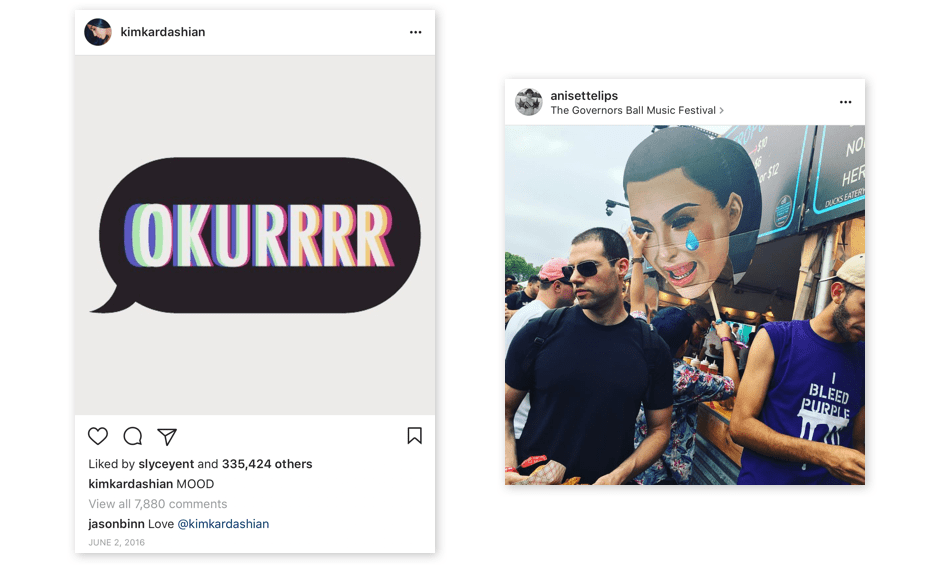940x570 pixels.
Task: Save post with the bookmark icon
Action: [414, 436]
